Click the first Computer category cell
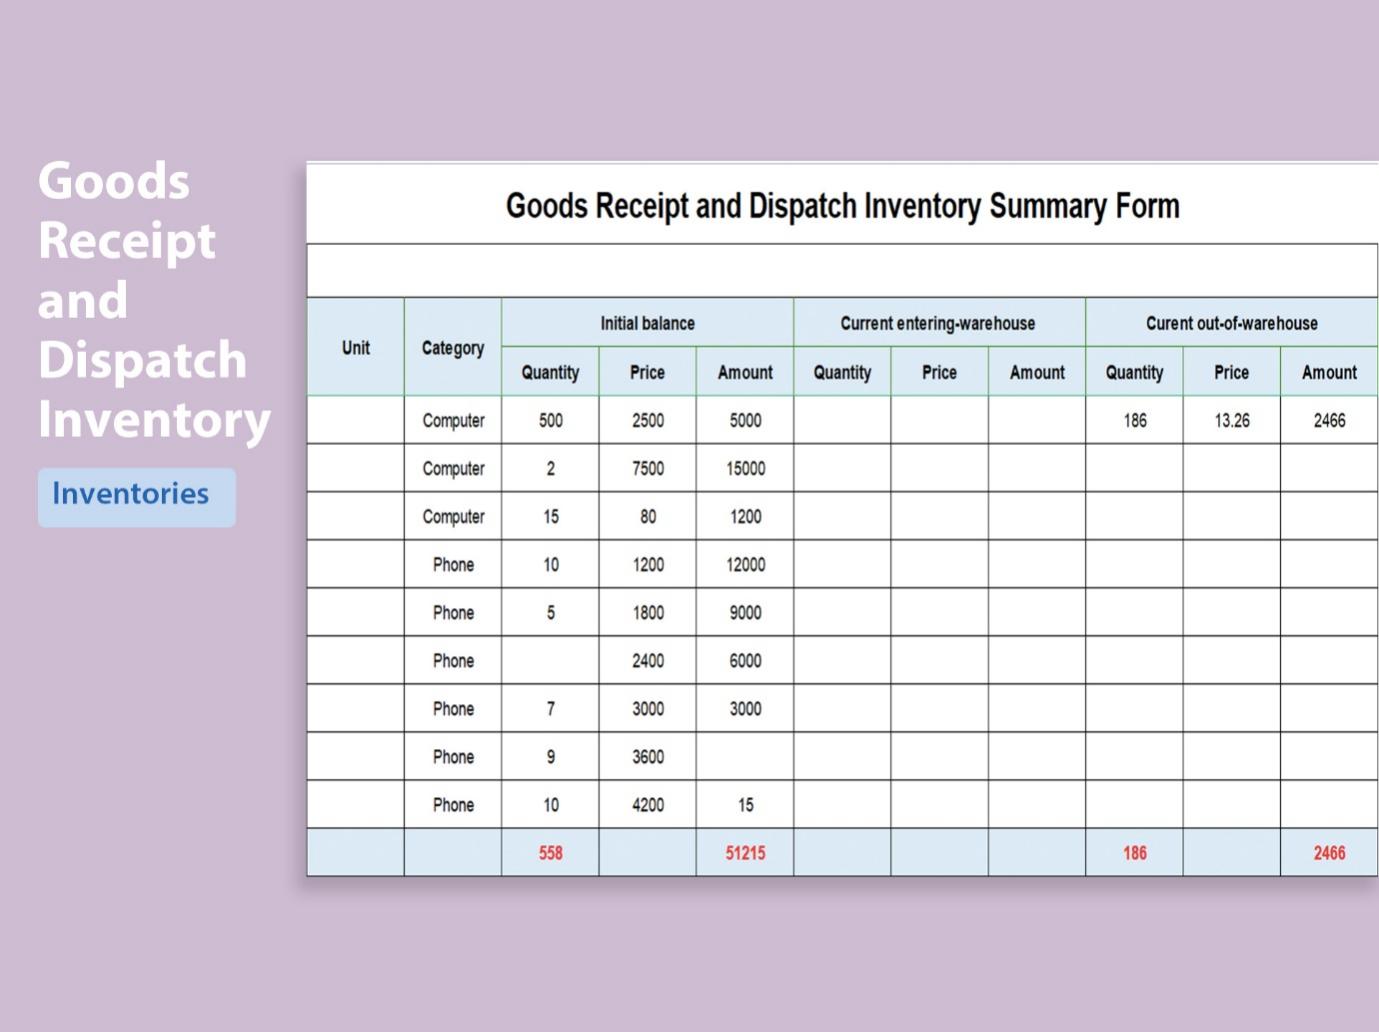This screenshot has height=1032, width=1379. pyautogui.click(x=452, y=420)
